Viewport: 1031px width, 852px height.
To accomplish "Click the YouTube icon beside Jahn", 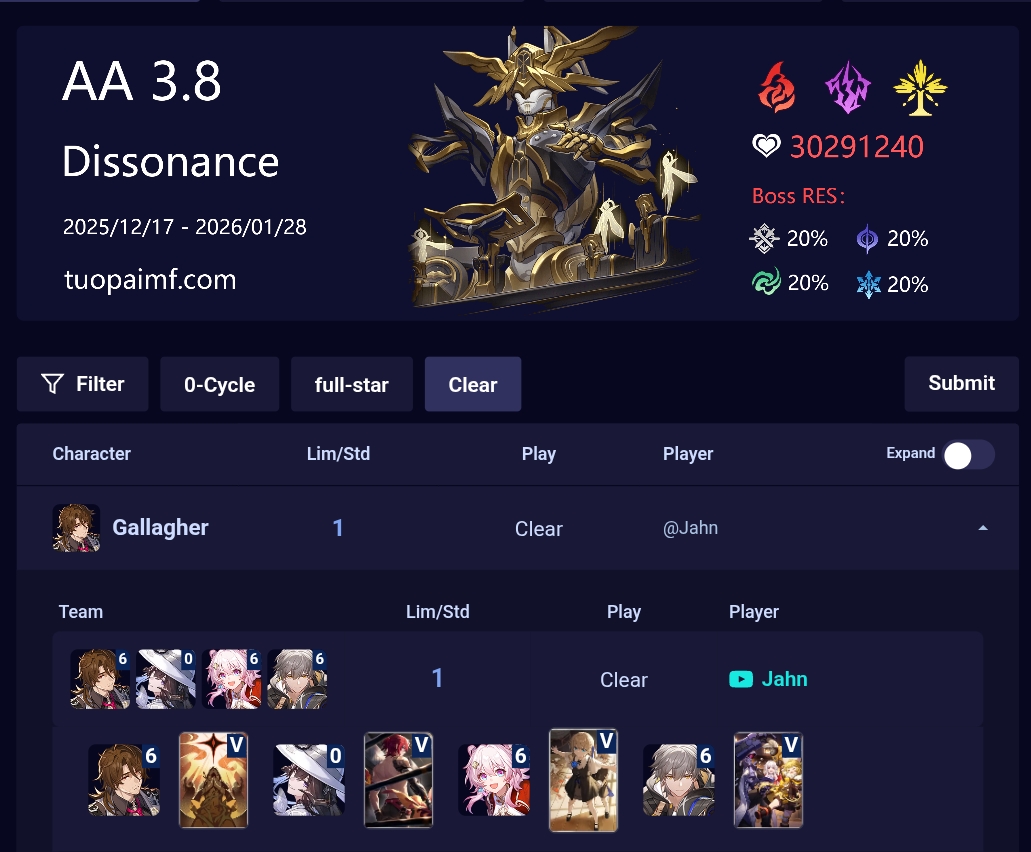I will [x=741, y=679].
